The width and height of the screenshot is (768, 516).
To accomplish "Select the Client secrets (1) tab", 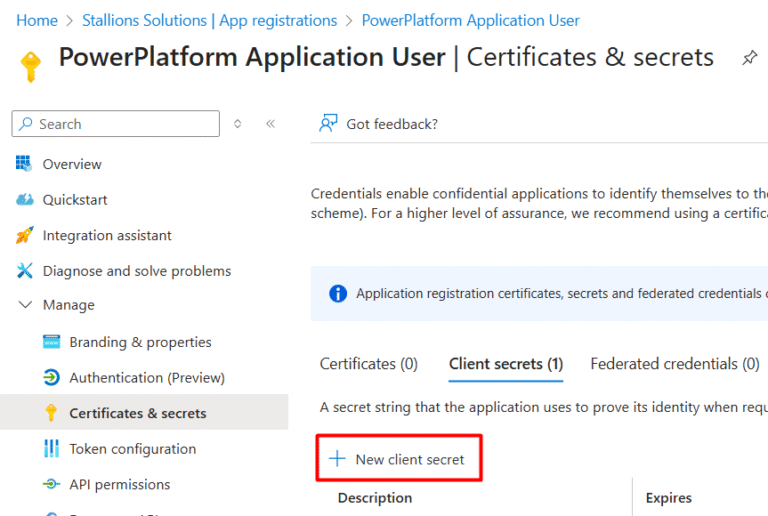I will click(x=505, y=364).
